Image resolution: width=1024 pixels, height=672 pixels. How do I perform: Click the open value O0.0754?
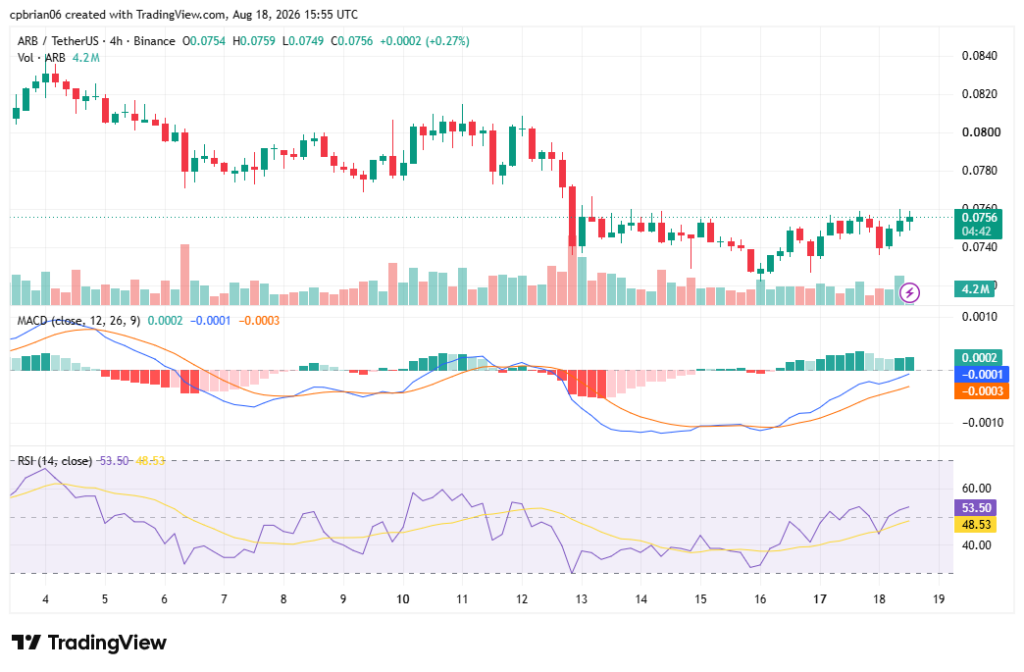coord(204,41)
